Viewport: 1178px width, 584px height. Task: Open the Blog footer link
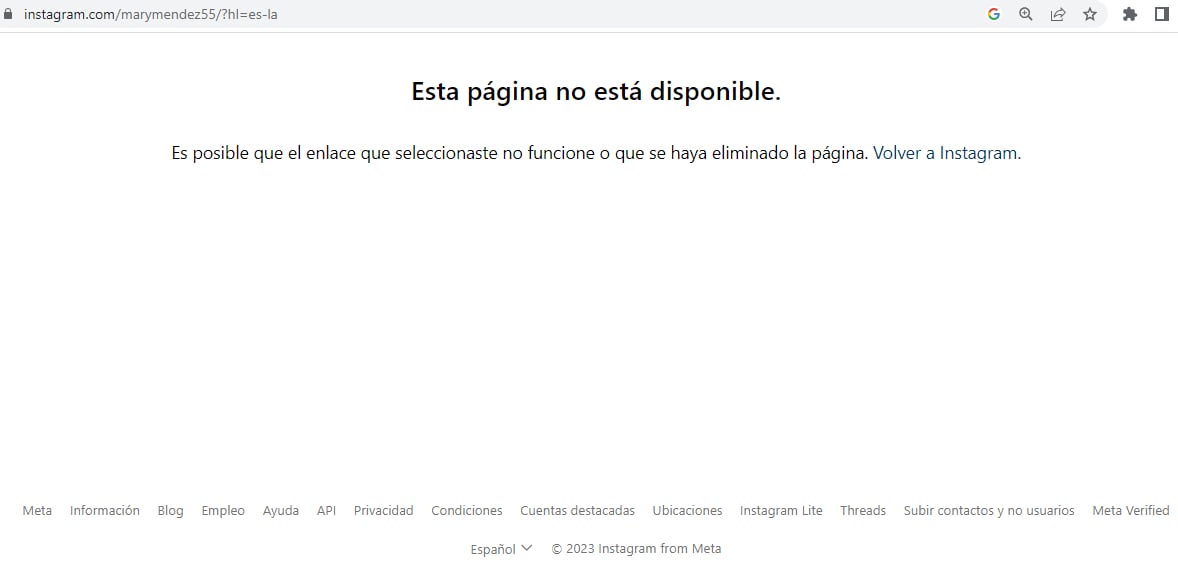170,510
